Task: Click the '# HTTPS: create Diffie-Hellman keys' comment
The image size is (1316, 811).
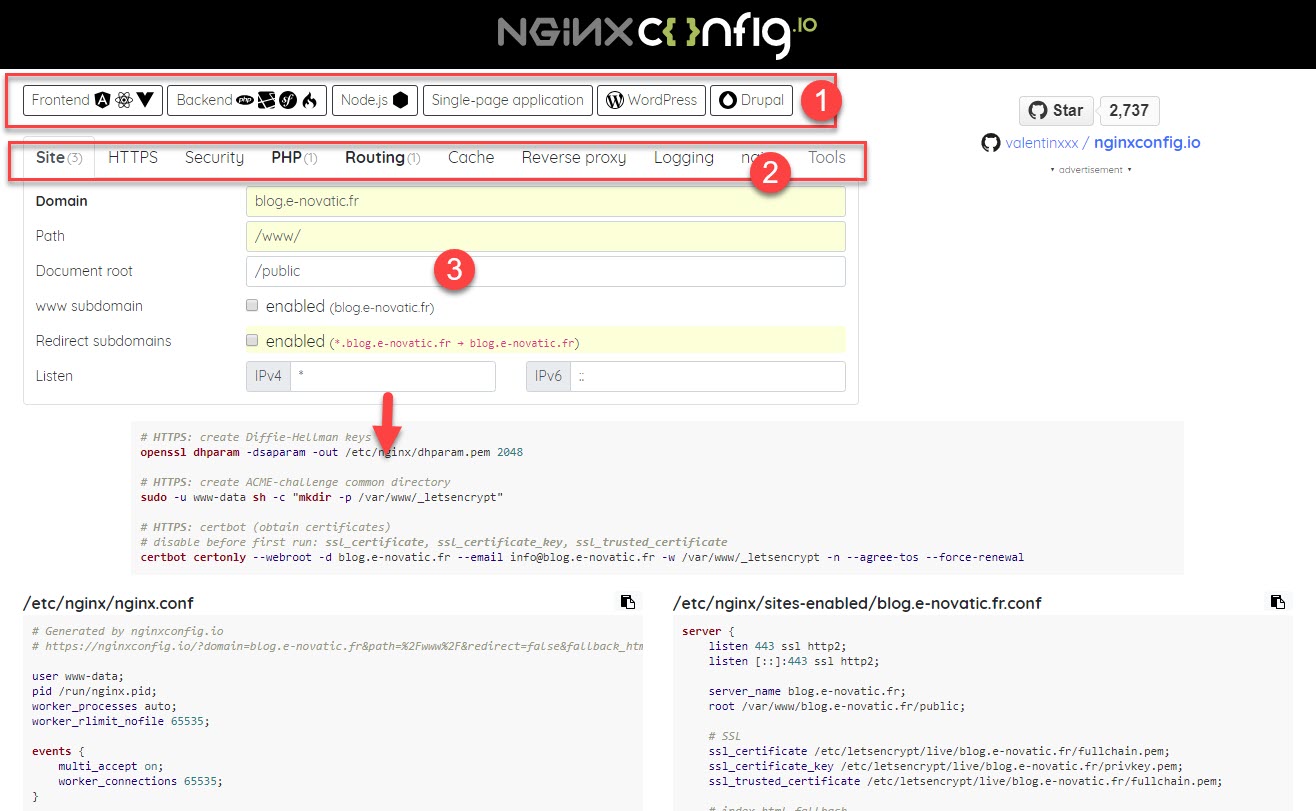Action: point(256,437)
